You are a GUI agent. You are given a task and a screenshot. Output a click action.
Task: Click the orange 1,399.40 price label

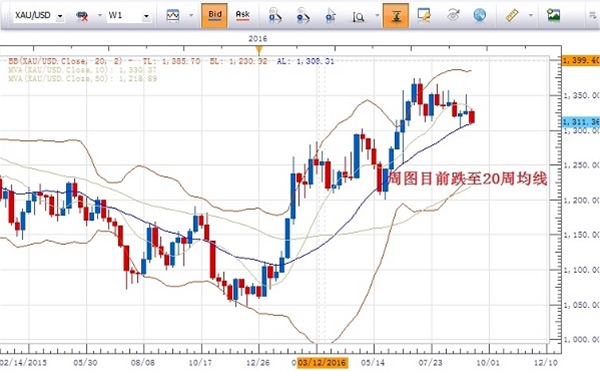click(x=580, y=60)
